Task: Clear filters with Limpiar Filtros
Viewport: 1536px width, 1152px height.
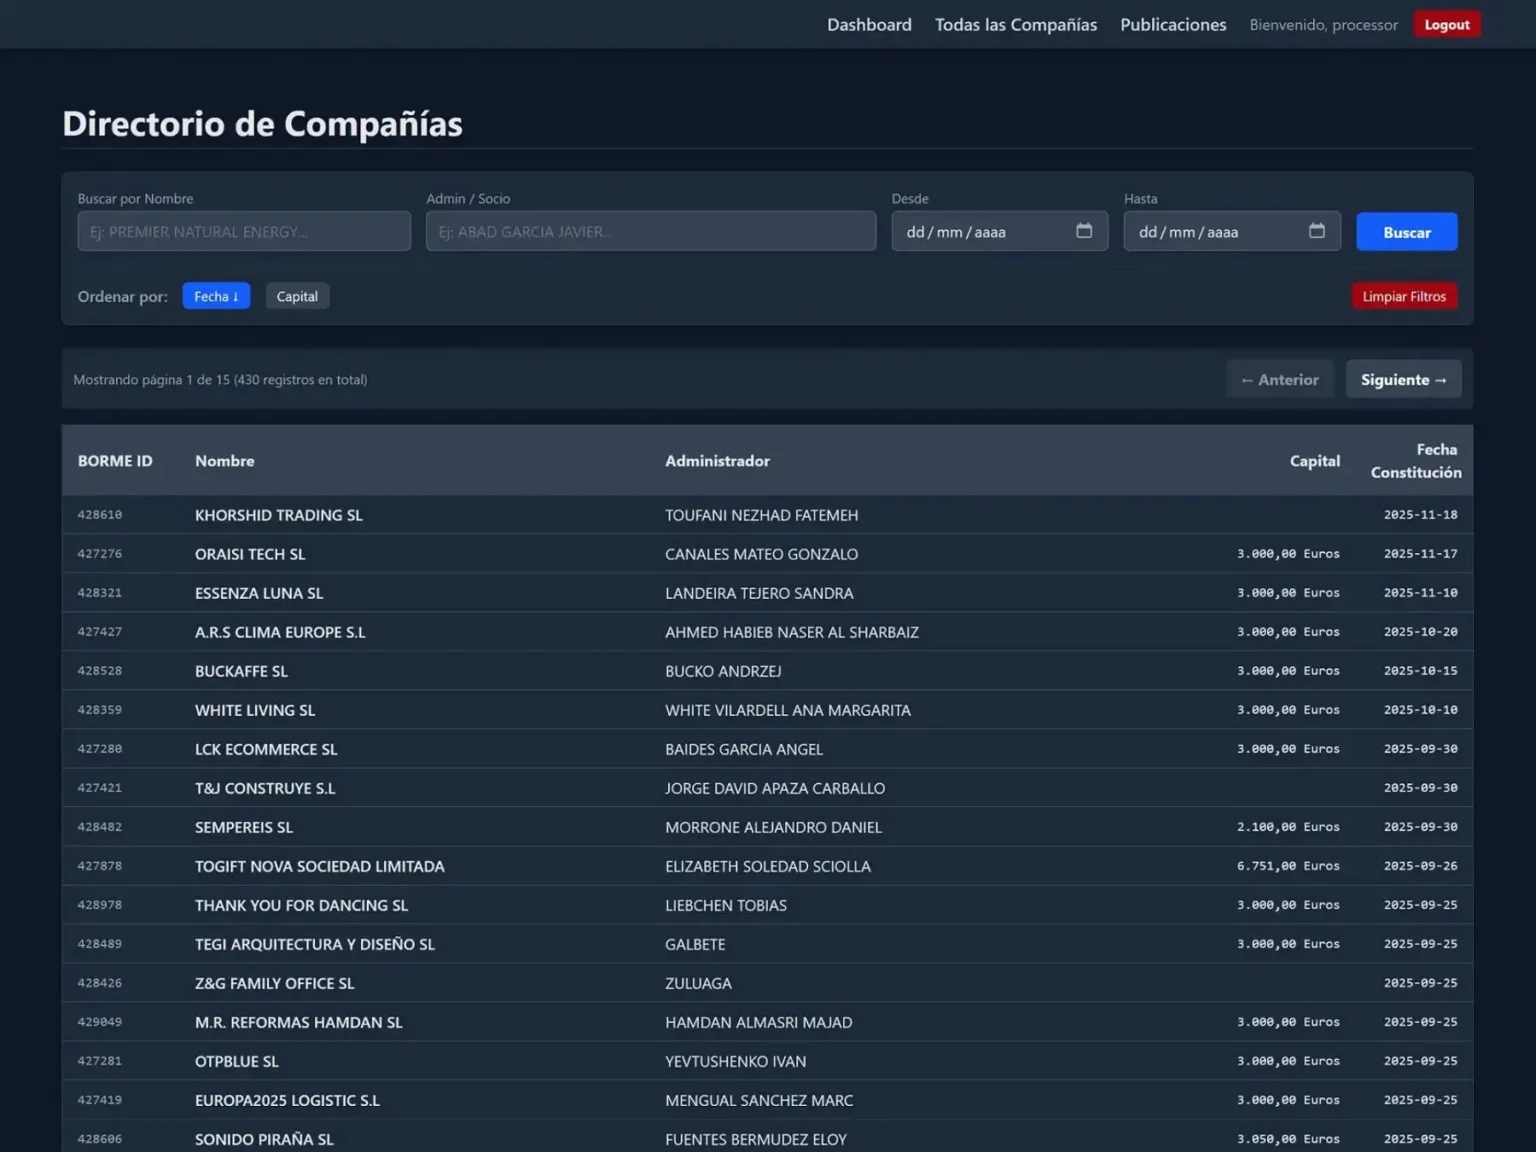Action: click(x=1404, y=296)
